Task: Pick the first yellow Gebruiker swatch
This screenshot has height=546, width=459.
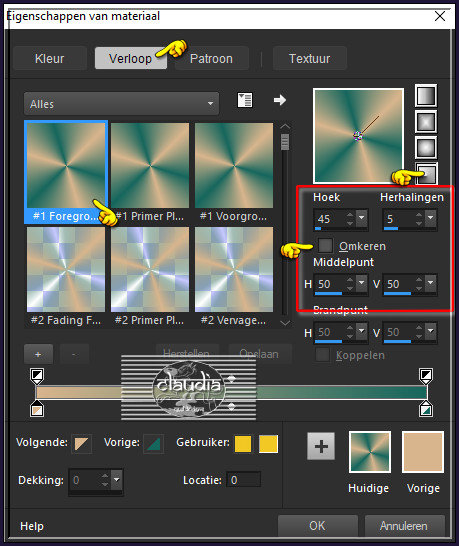Action: click(243, 444)
